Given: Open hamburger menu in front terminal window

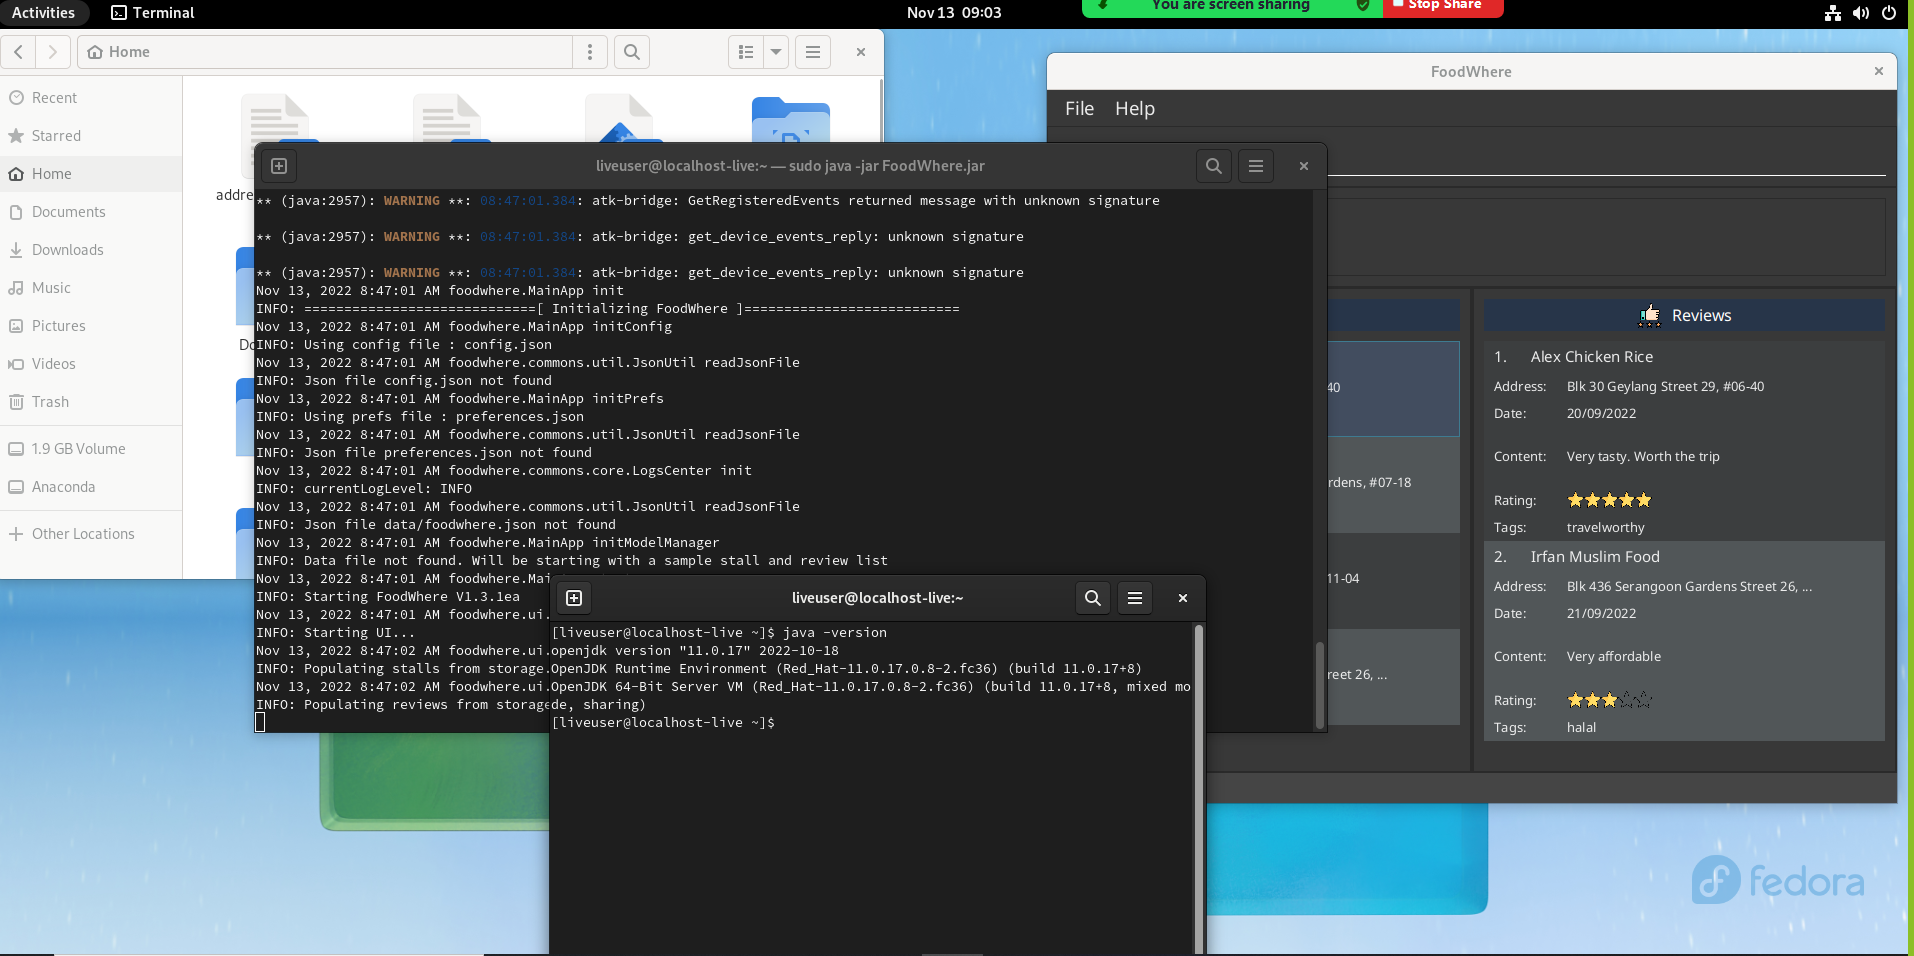Looking at the screenshot, I should click(1135, 598).
